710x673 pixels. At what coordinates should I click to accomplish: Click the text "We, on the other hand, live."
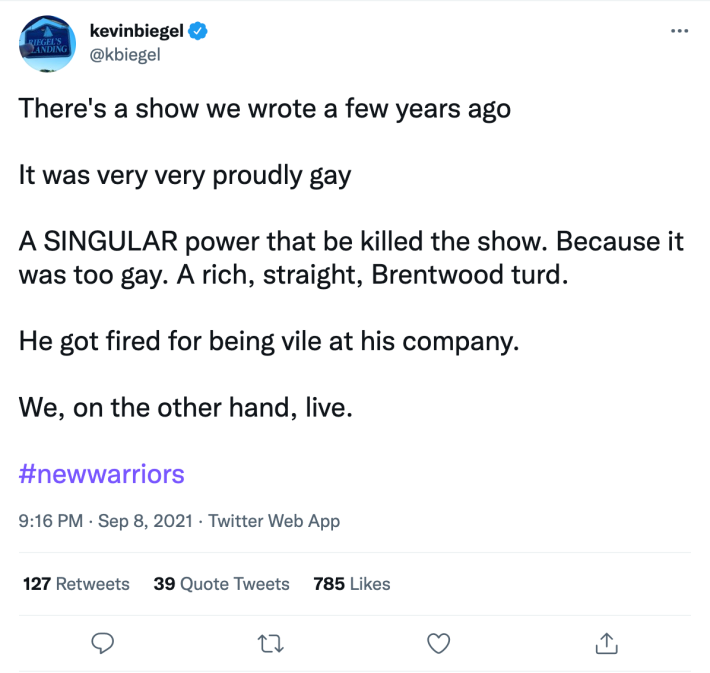186,409
